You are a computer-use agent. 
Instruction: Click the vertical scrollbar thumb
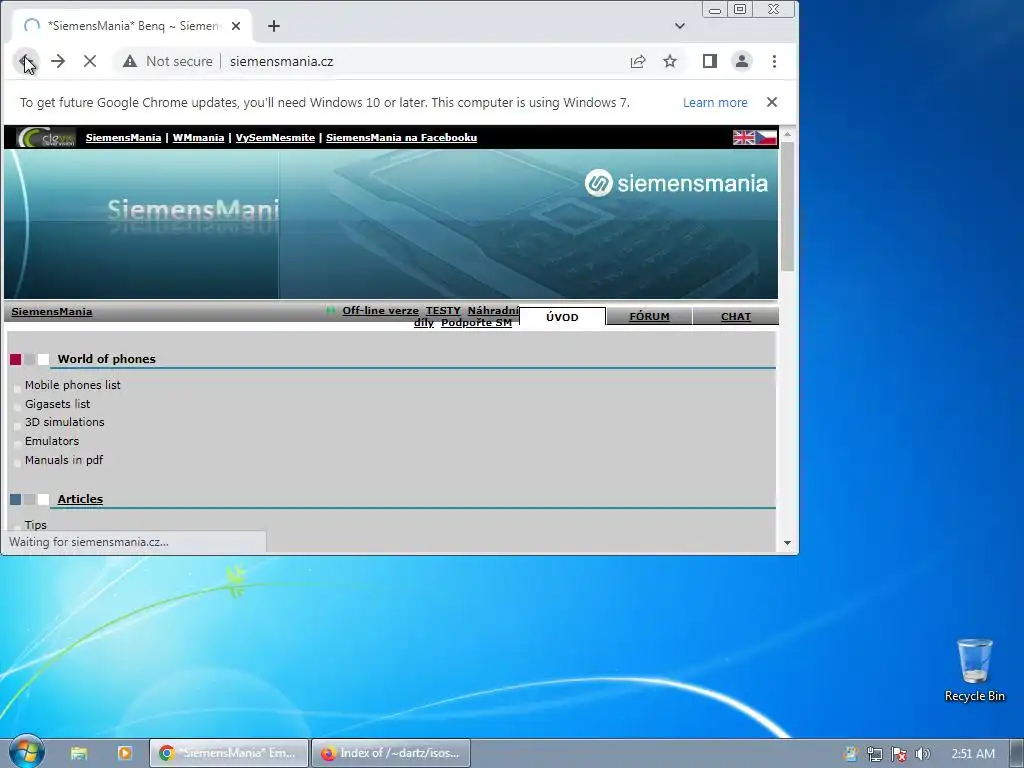[x=787, y=206]
